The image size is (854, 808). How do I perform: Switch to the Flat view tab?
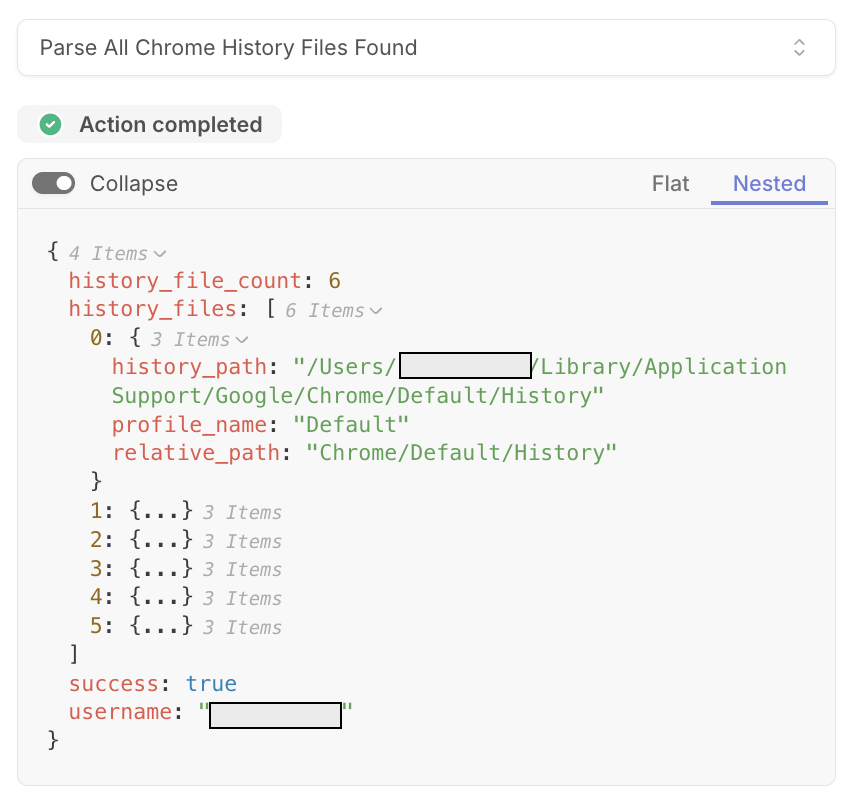(670, 183)
